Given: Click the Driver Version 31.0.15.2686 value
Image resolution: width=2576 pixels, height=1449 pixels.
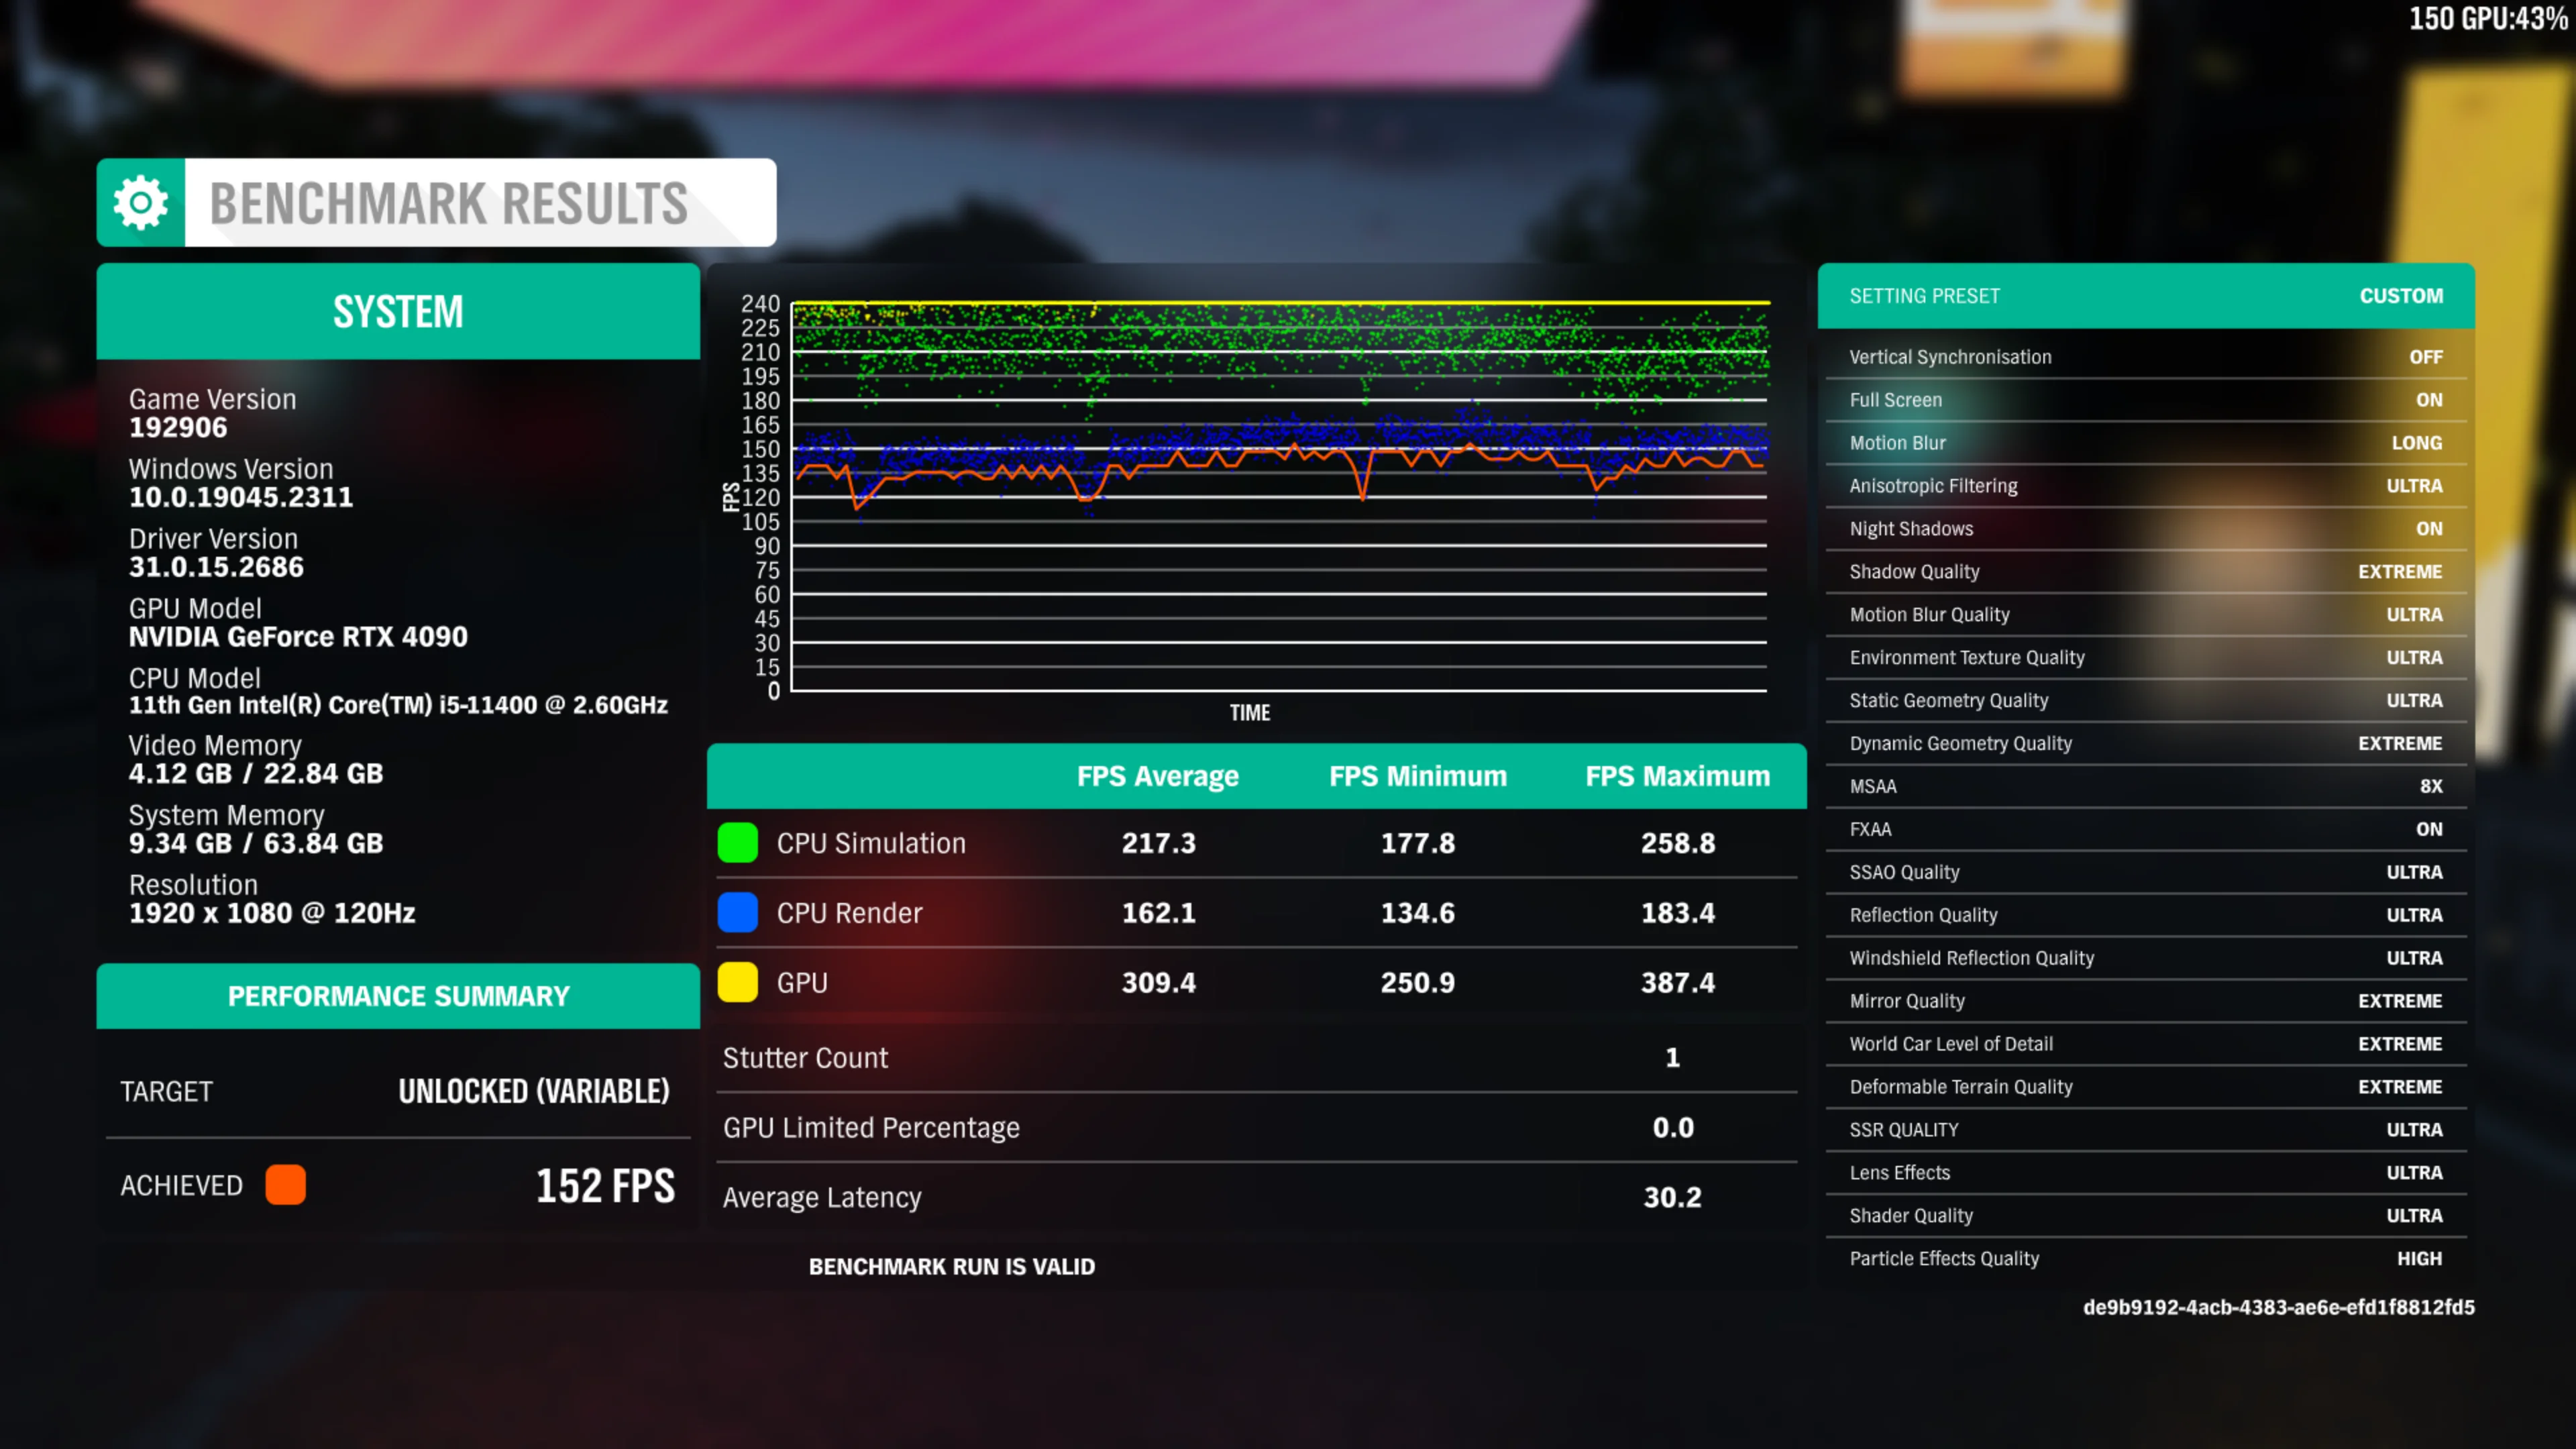Looking at the screenshot, I should click(216, 567).
